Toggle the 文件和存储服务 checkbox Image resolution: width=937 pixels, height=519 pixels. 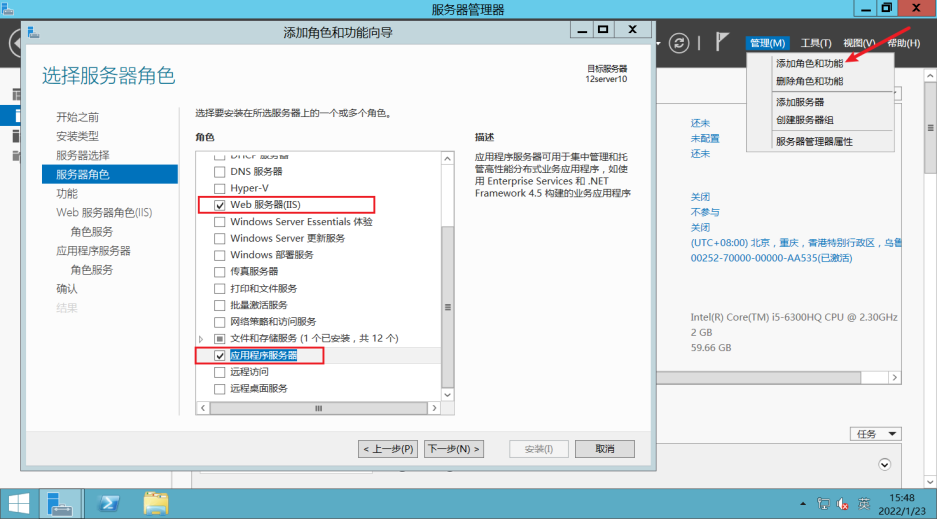tap(219, 339)
